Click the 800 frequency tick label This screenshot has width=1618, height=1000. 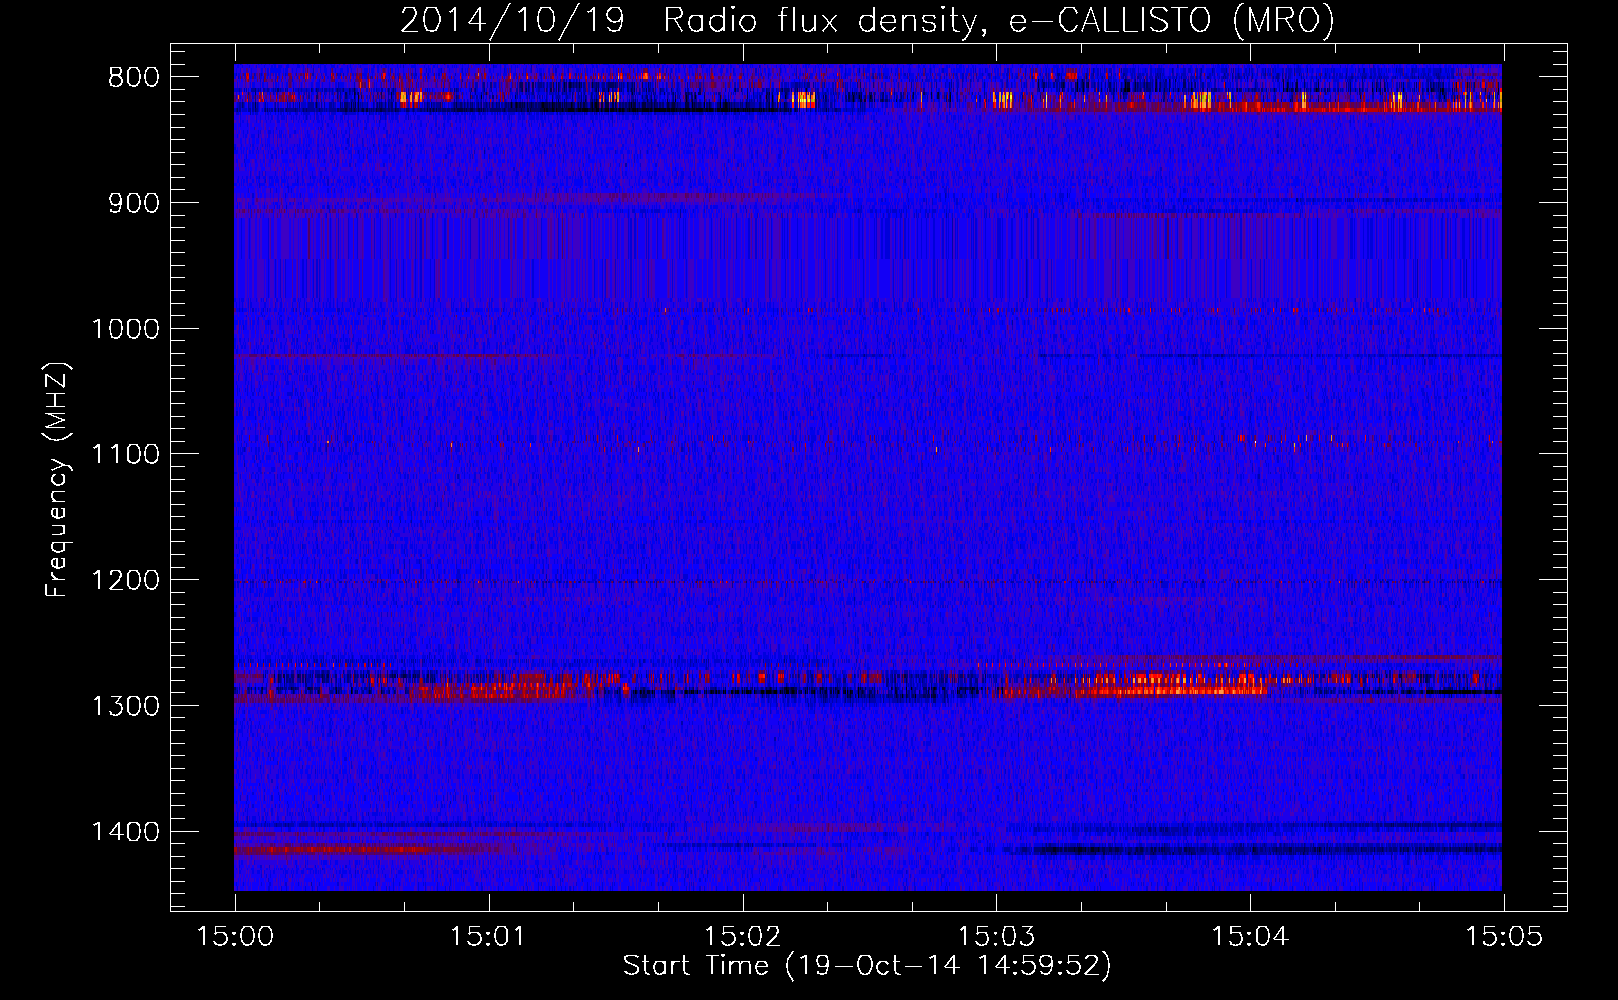click(134, 77)
